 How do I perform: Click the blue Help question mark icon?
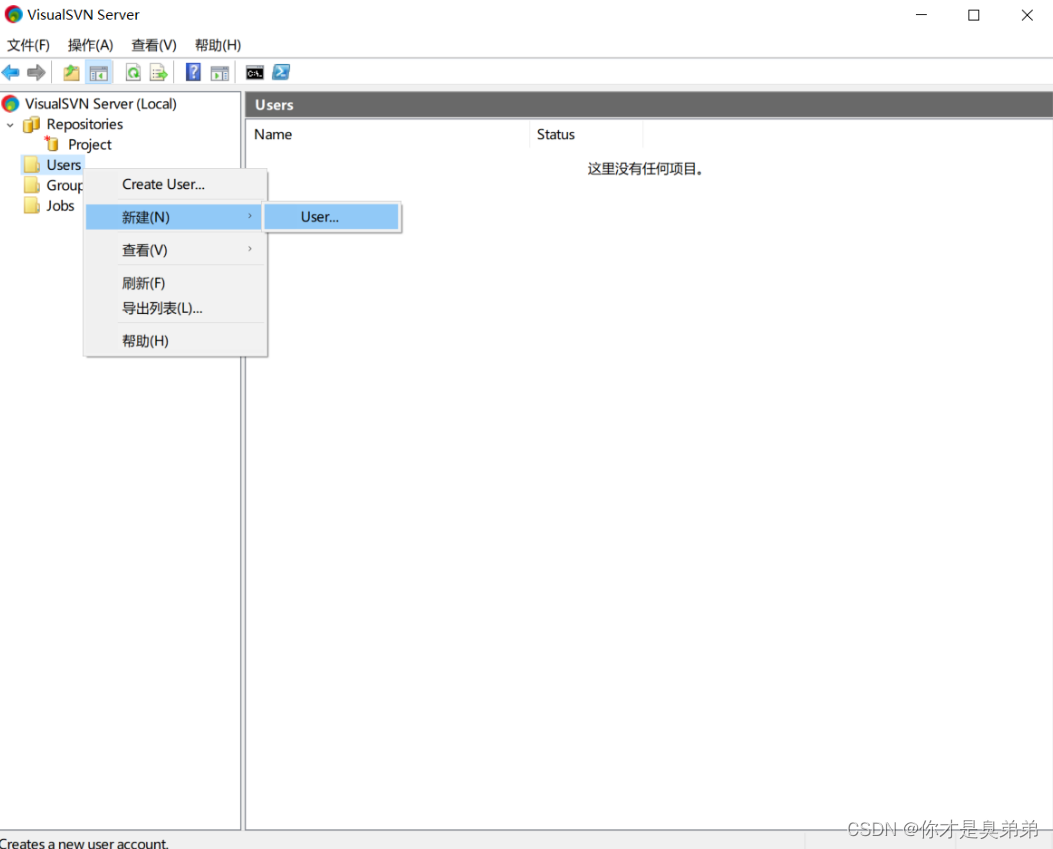(193, 72)
